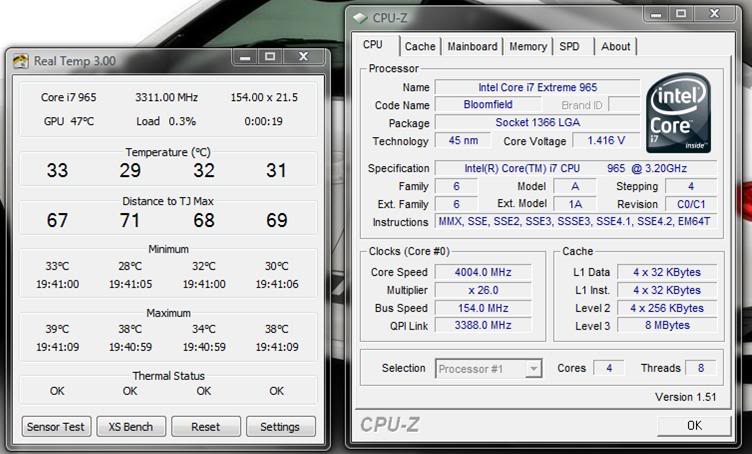Open the About tab in CPU-Z
Image resolution: width=752 pixels, height=454 pixels.
(616, 46)
